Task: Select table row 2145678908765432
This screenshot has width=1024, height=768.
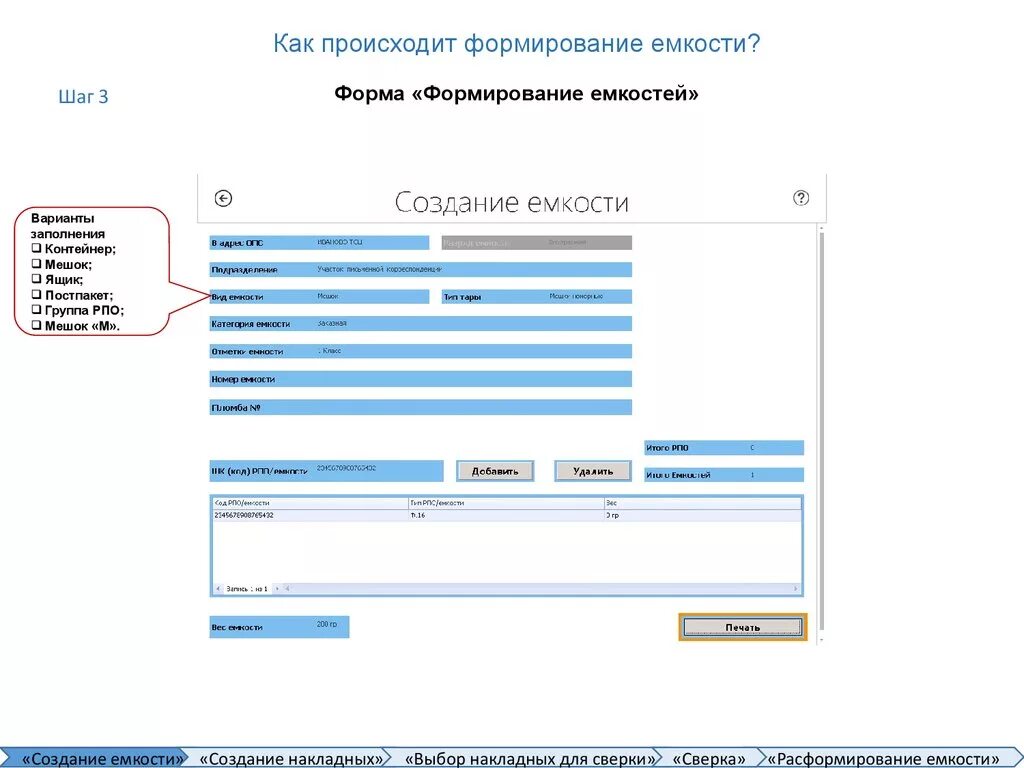Action: pos(507,515)
